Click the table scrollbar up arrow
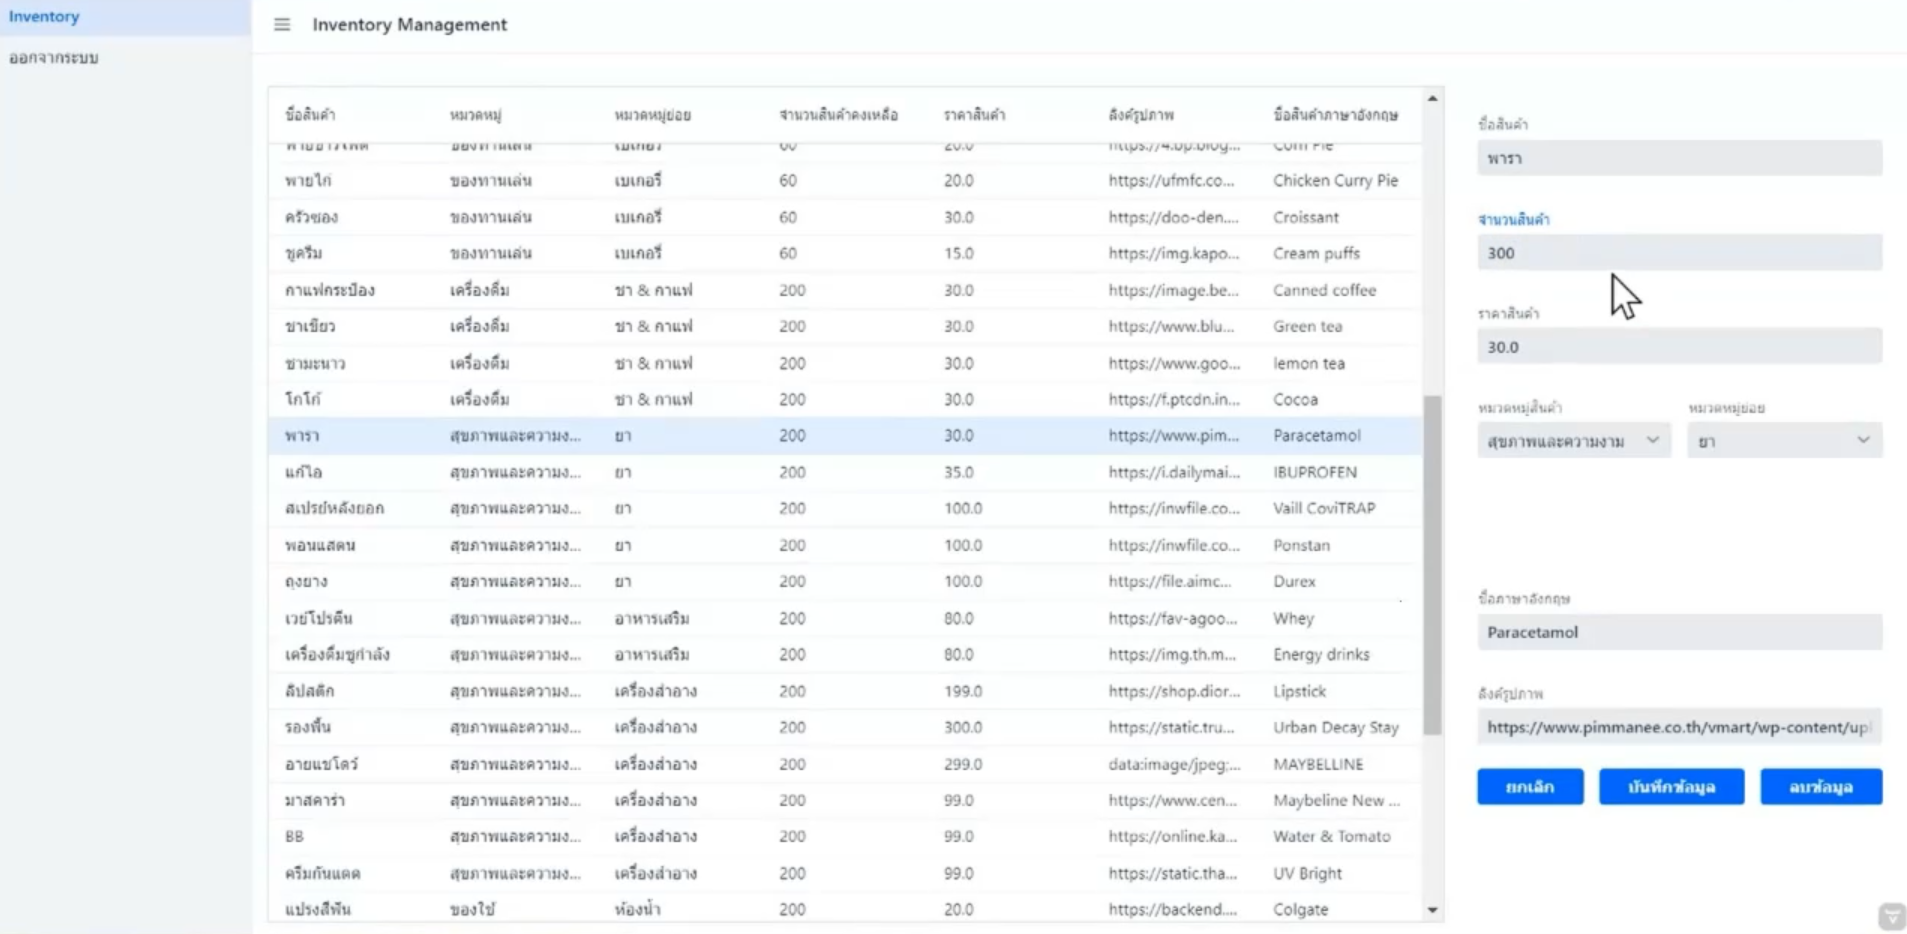The height and width of the screenshot is (934, 1907). (1432, 99)
